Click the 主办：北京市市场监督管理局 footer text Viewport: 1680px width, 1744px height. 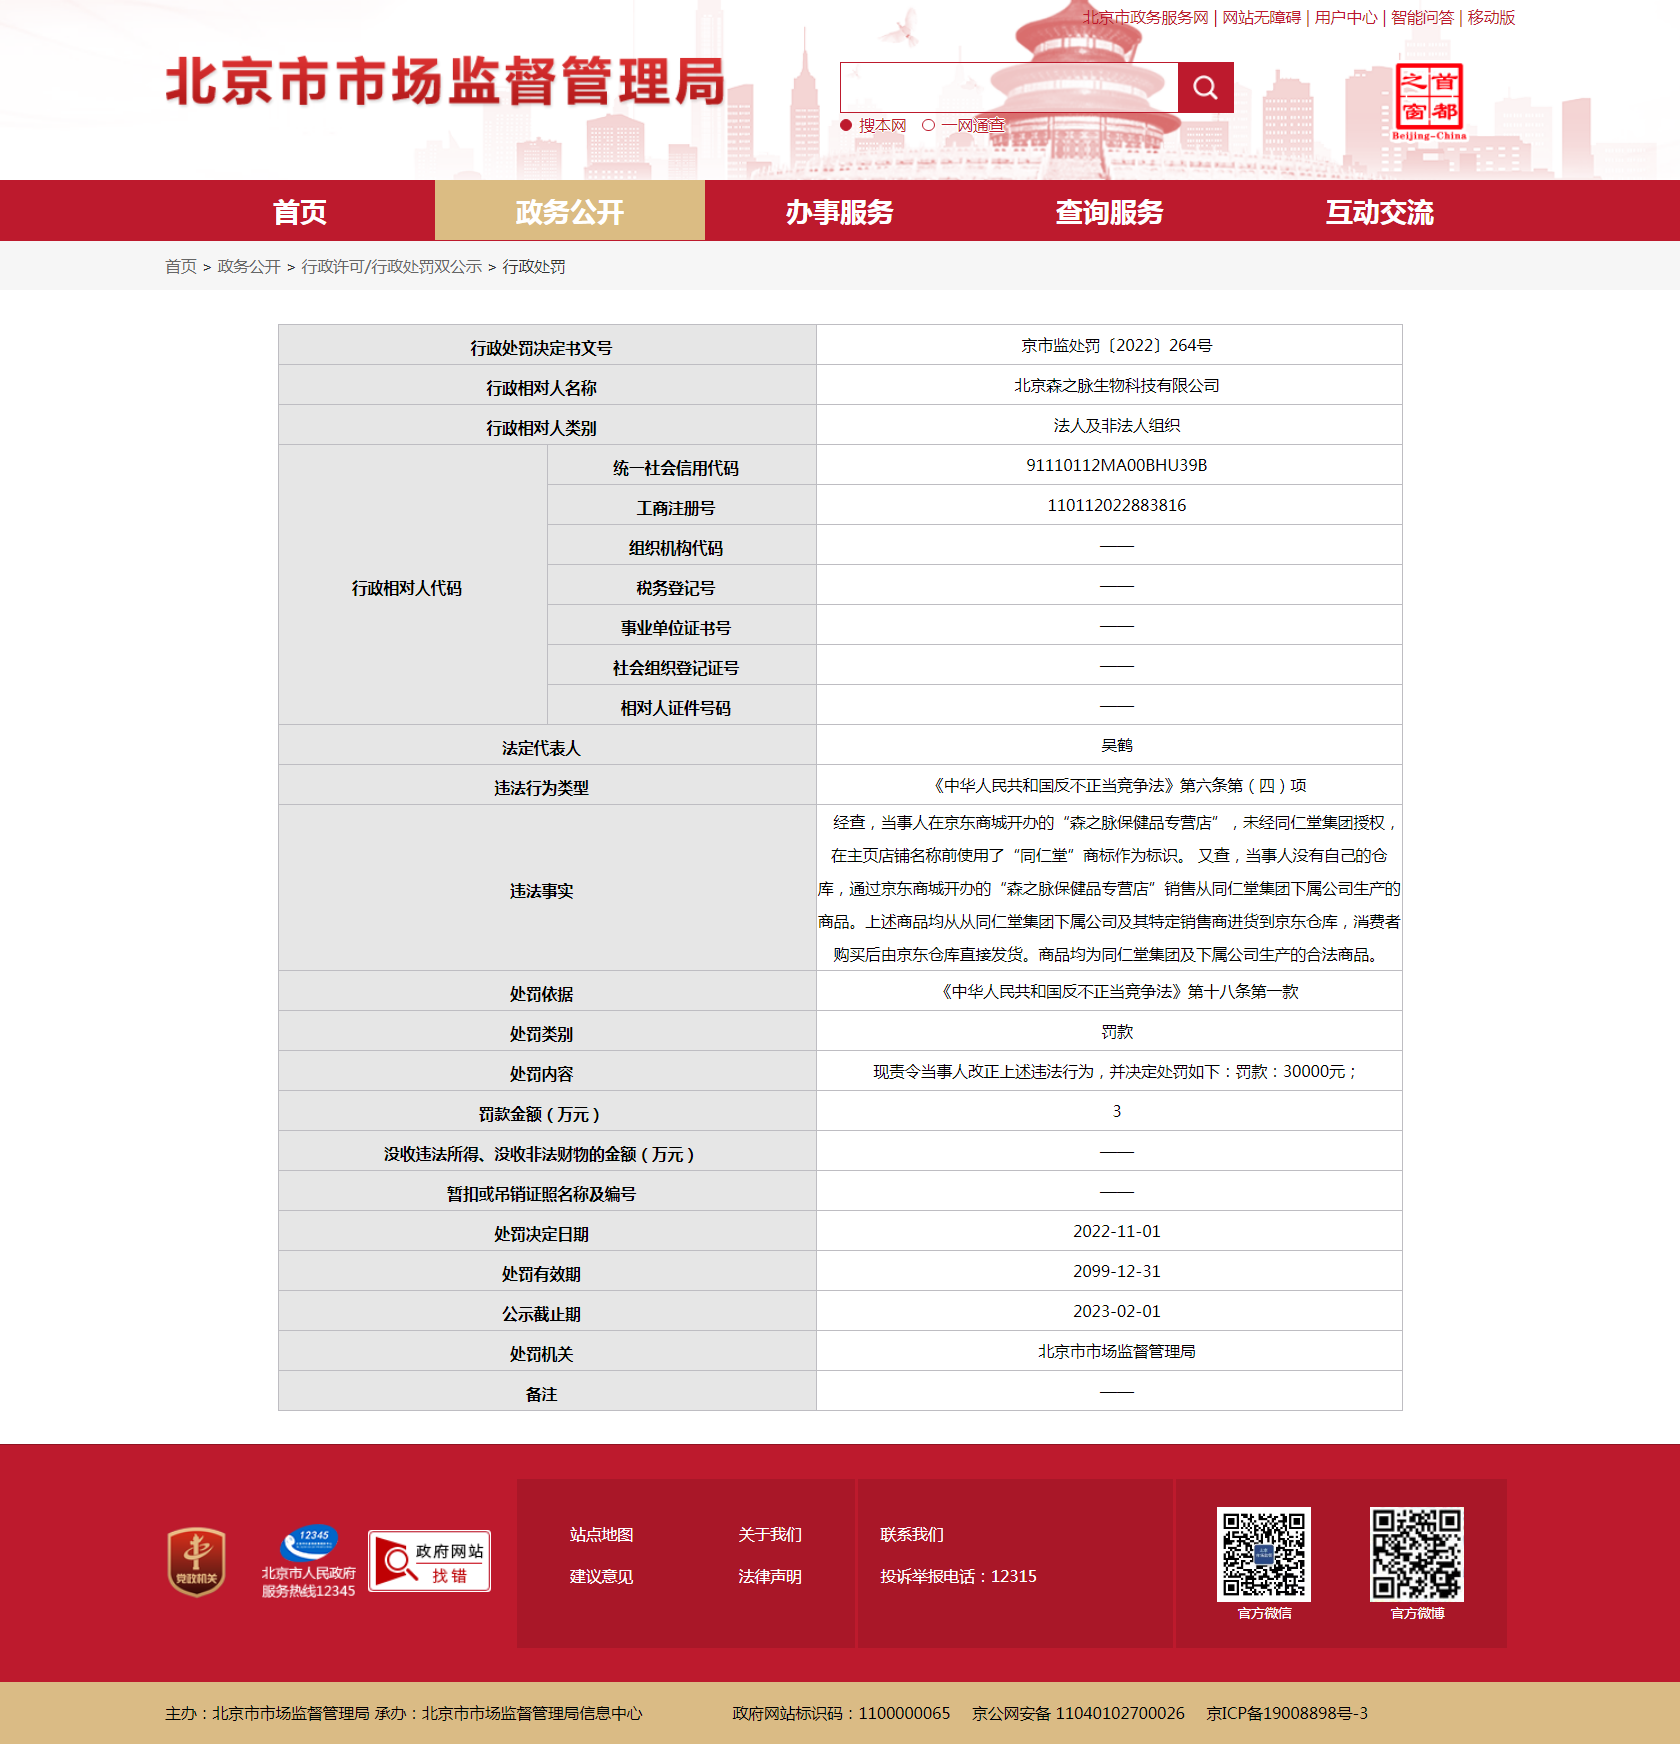point(267,1713)
